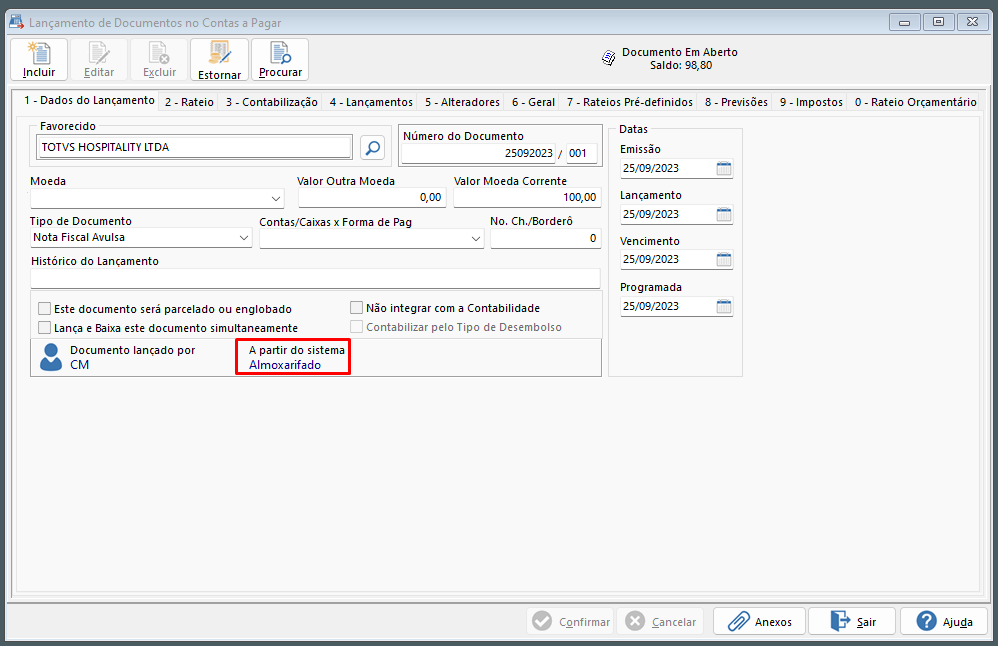Screen dimensions: 998x646
Task: Click the Número do Documento 25092023 field
Action: tap(478, 153)
